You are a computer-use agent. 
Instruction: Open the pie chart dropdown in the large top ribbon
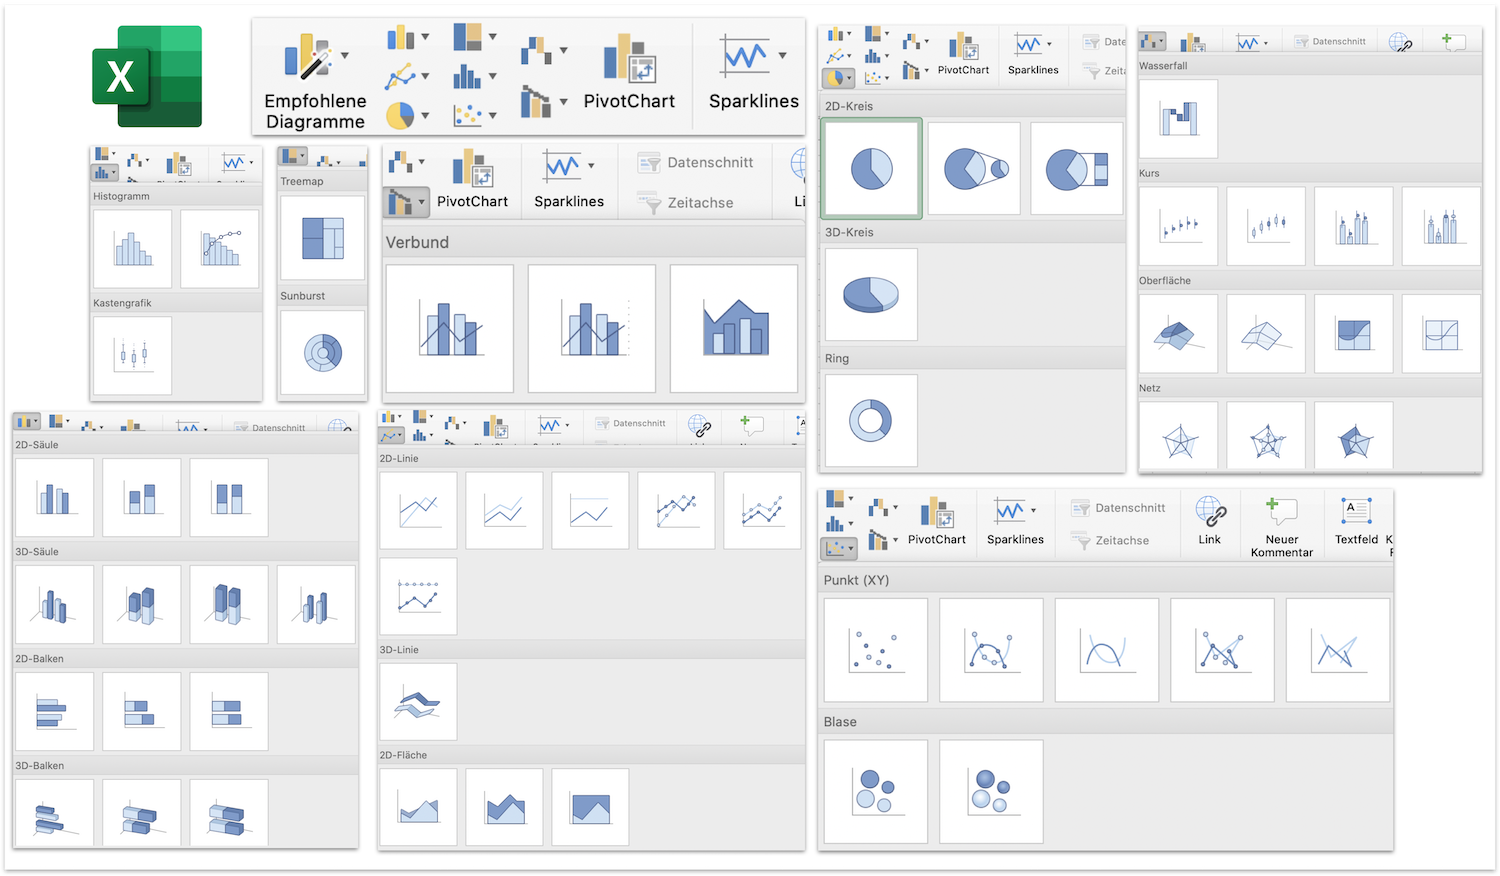pos(425,116)
